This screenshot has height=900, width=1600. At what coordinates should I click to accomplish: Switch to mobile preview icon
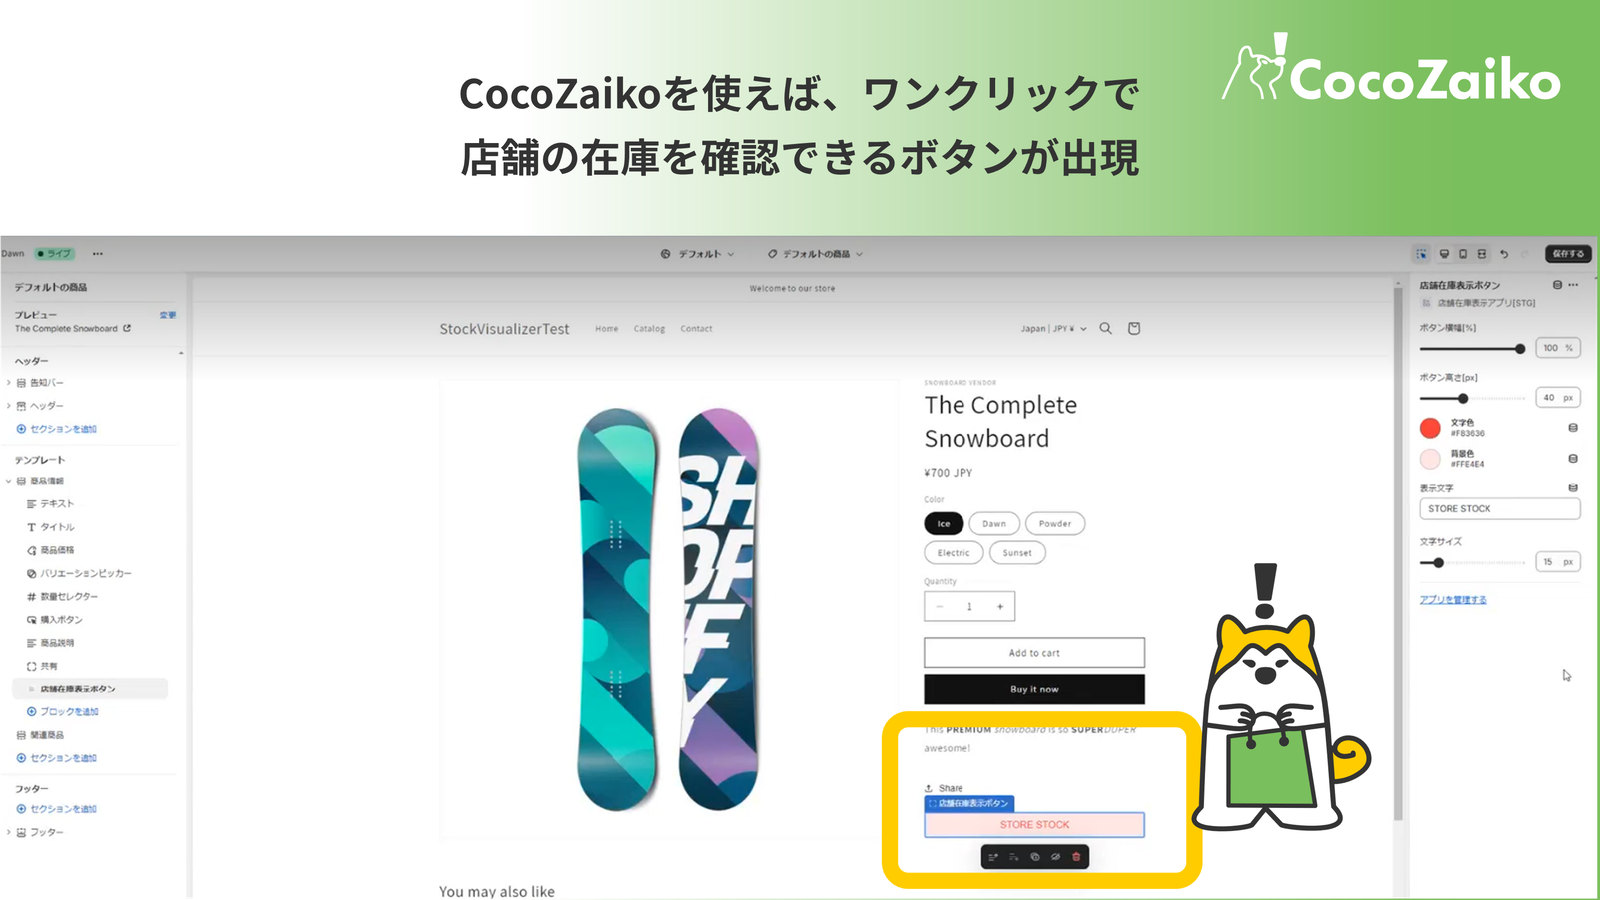click(x=1463, y=254)
